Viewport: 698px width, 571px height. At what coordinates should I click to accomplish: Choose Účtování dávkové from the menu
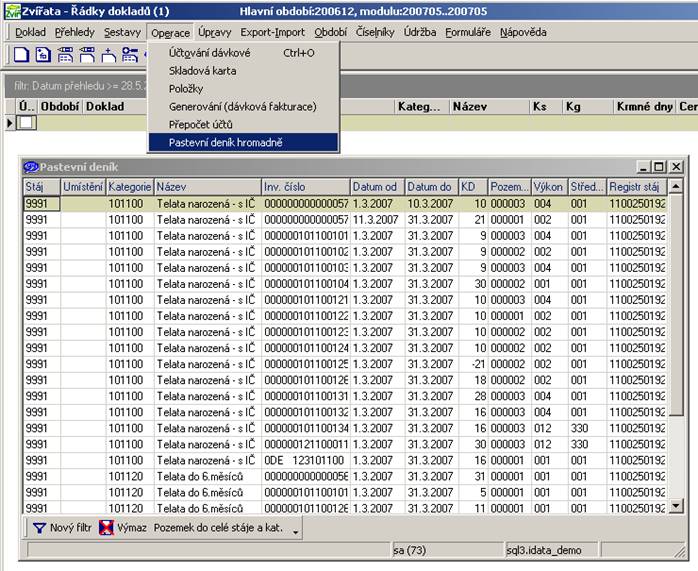click(243, 53)
